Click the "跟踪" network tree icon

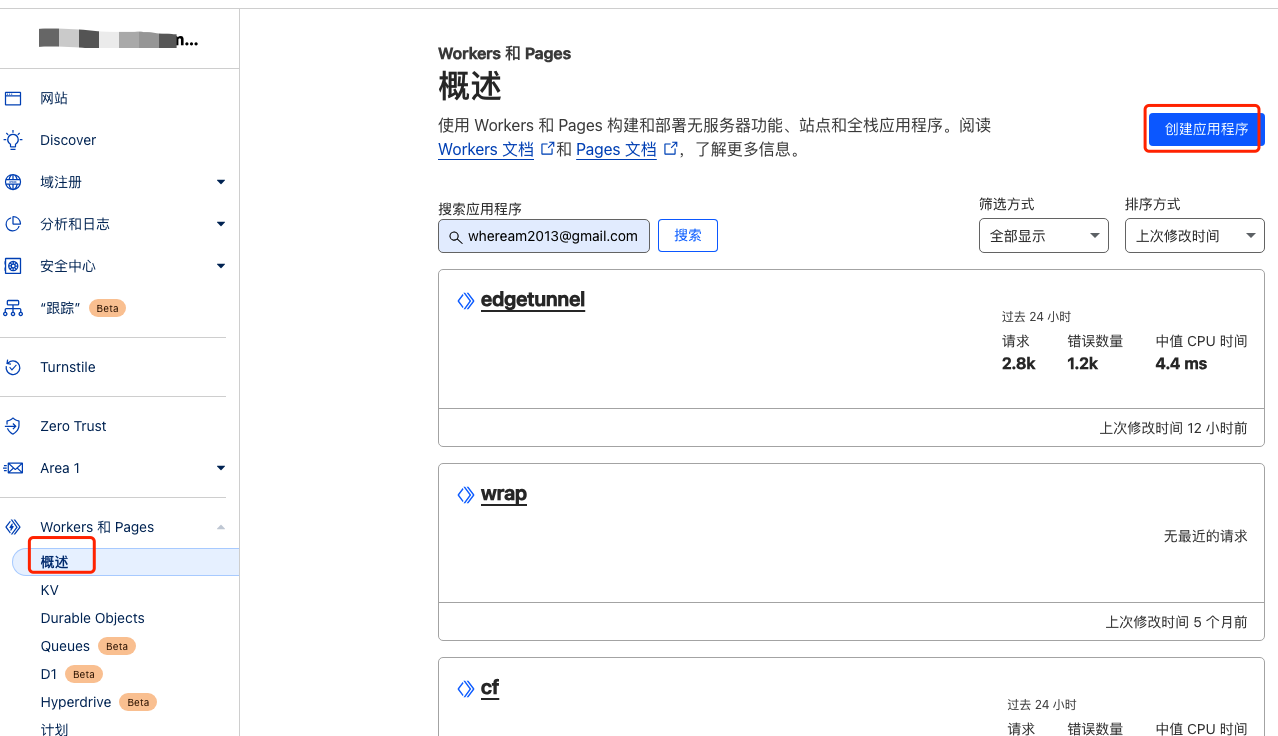(13, 308)
